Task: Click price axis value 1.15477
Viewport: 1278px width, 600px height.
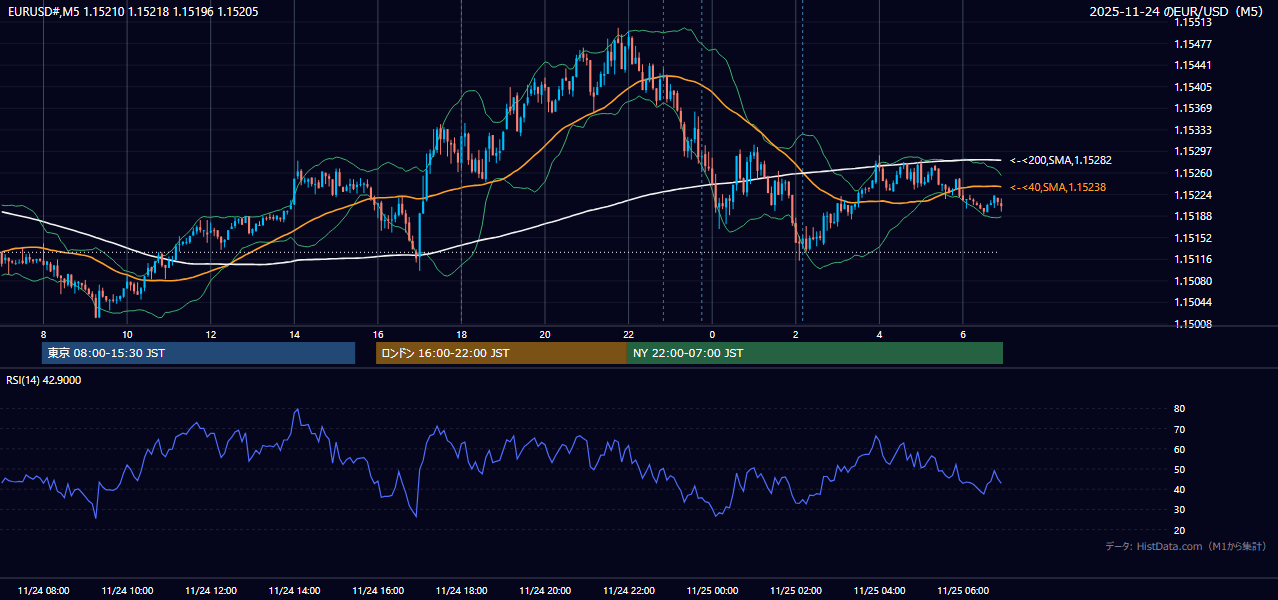Action: click(1193, 44)
